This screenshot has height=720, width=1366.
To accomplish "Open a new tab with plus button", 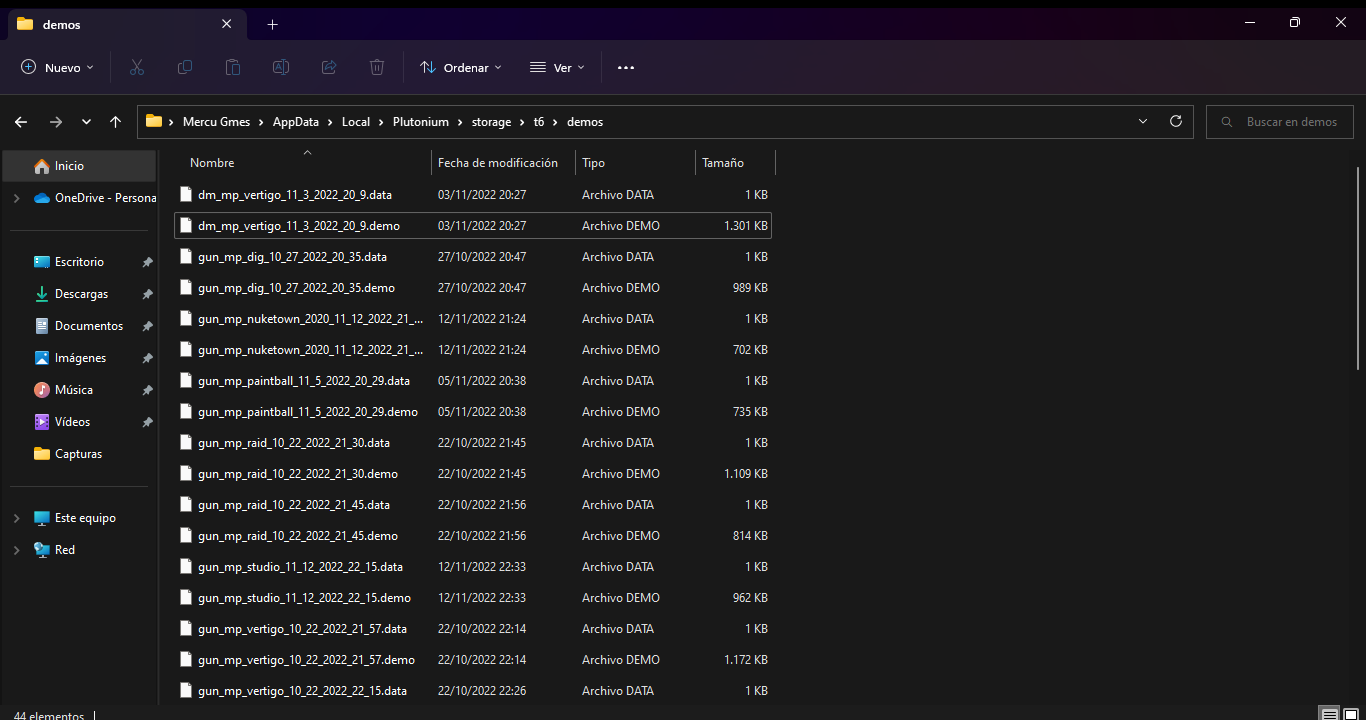I will point(272,24).
